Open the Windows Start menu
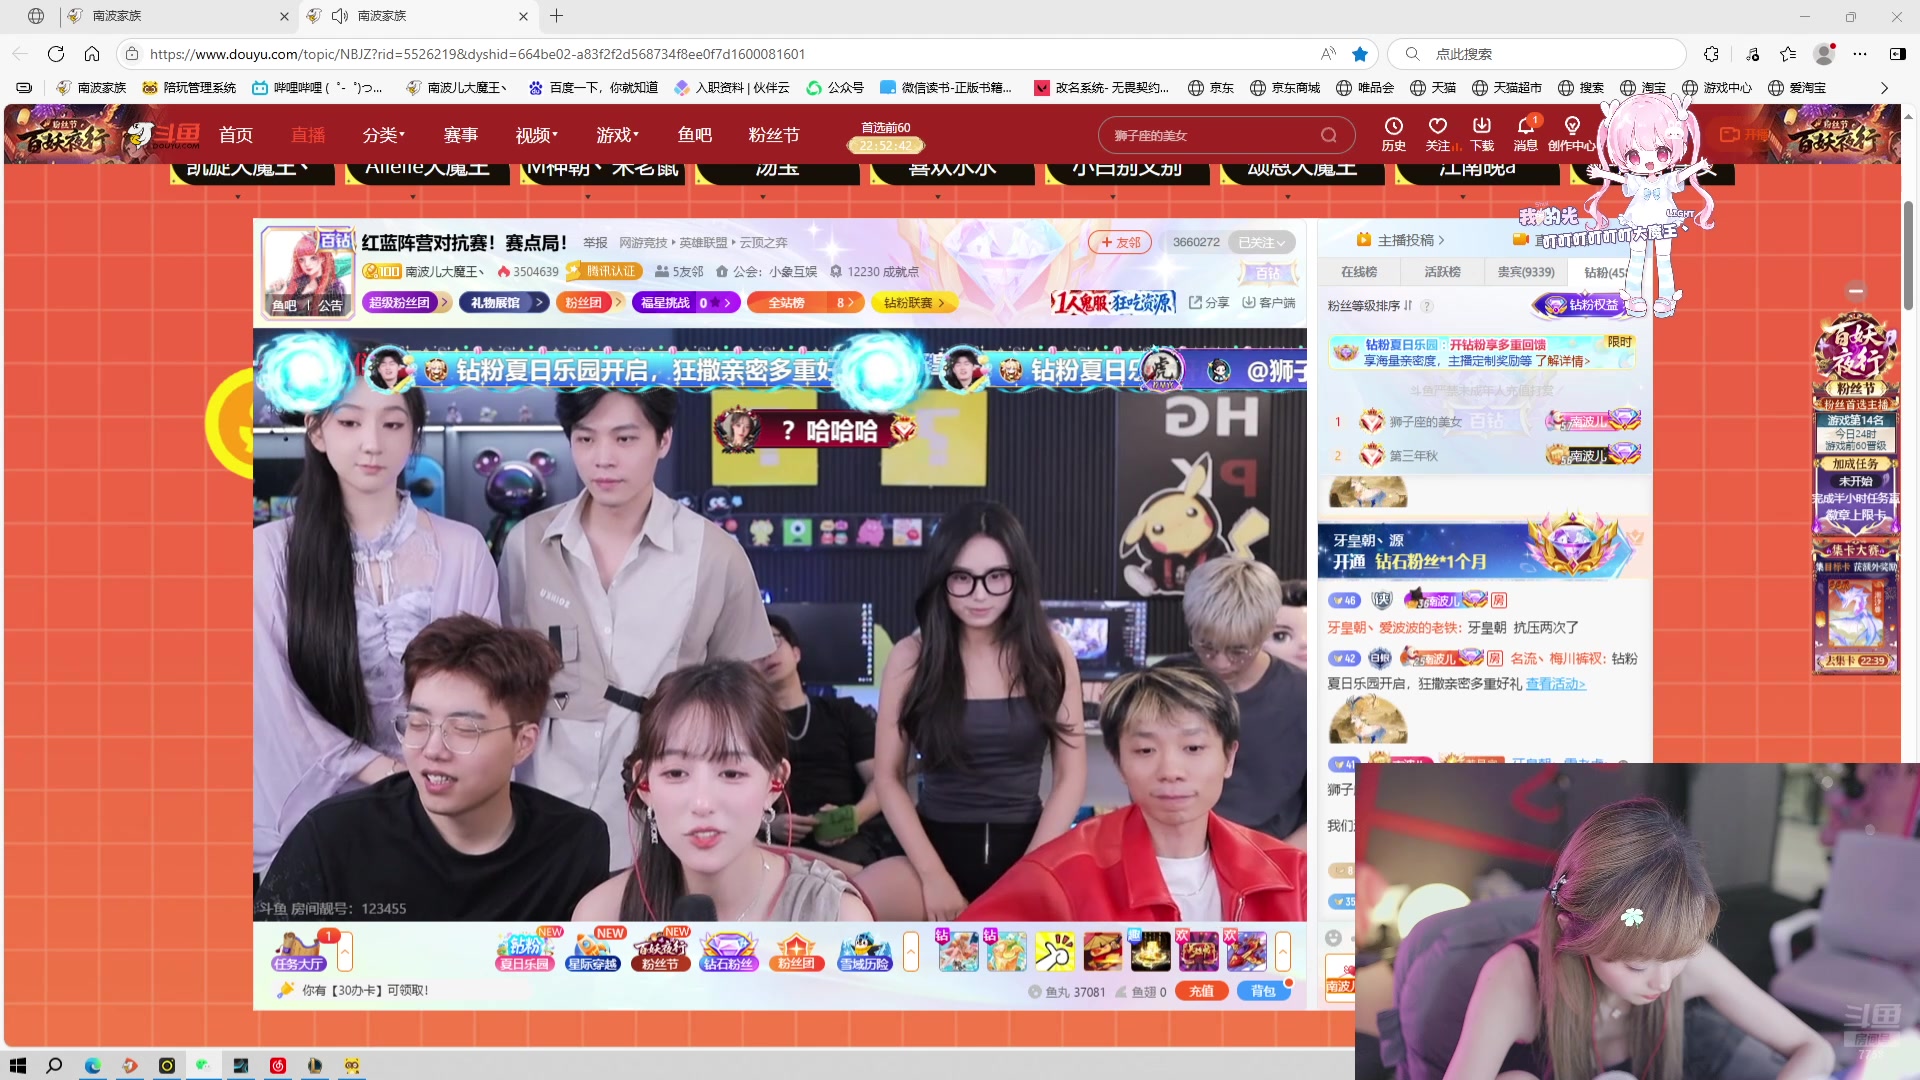This screenshot has width=1920, height=1080. (17, 1065)
